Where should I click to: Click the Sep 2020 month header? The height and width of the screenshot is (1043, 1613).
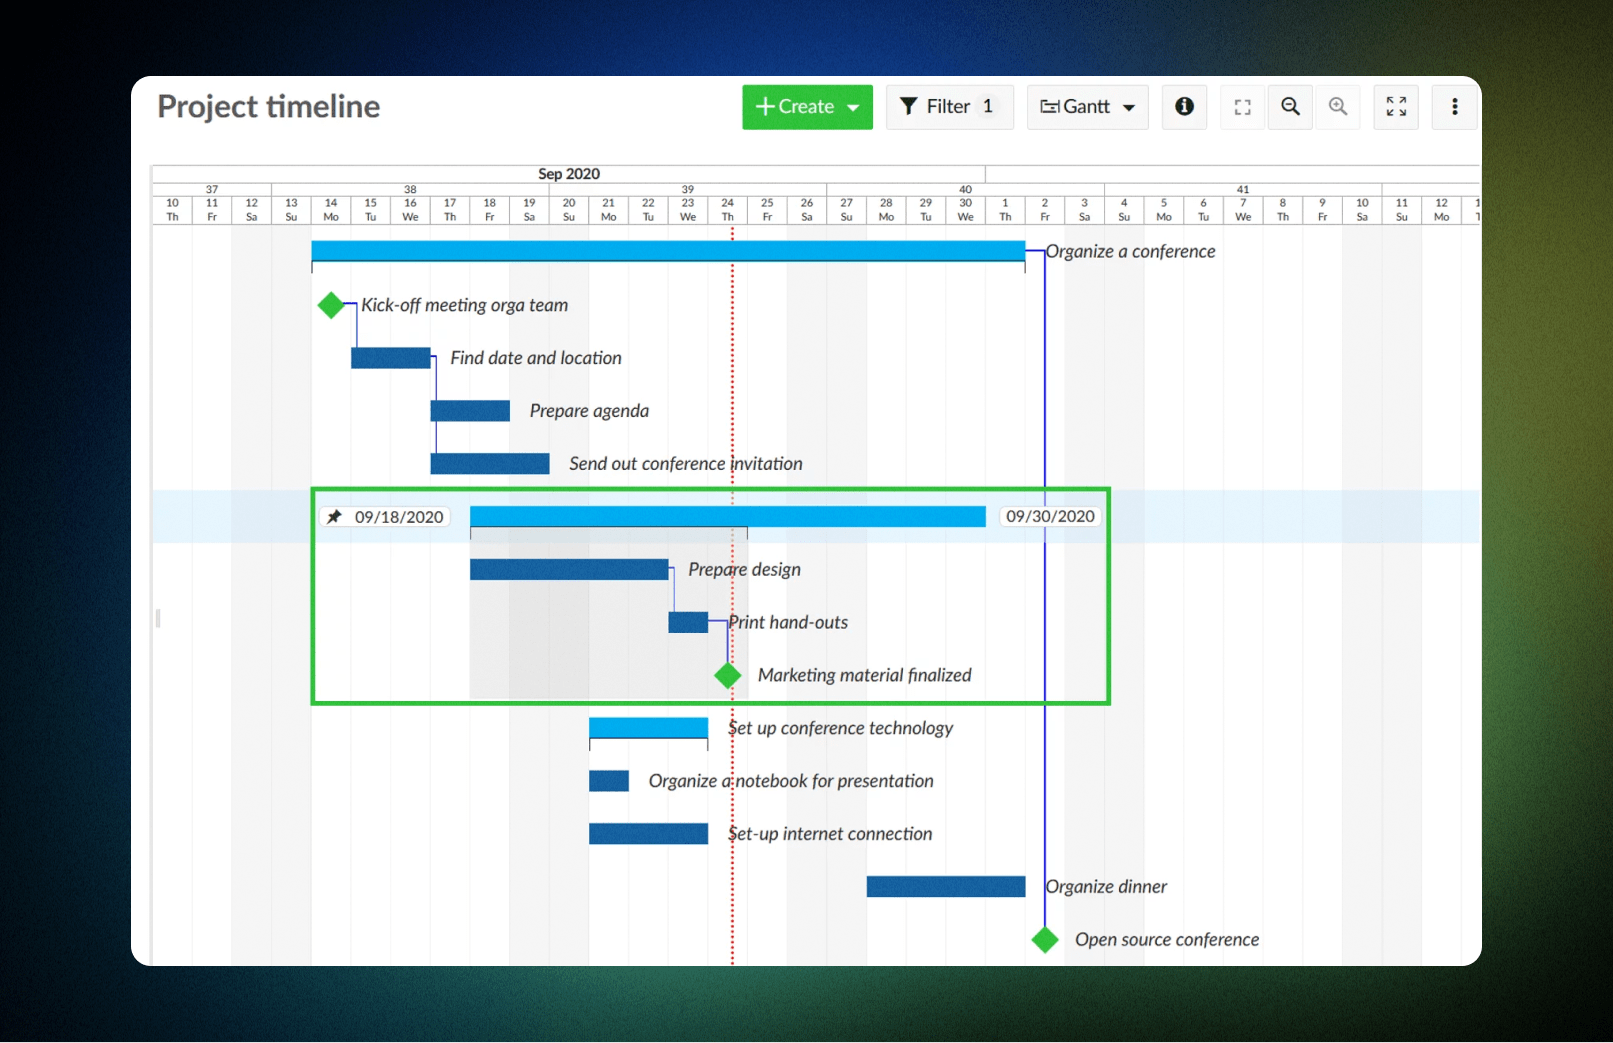(x=569, y=174)
